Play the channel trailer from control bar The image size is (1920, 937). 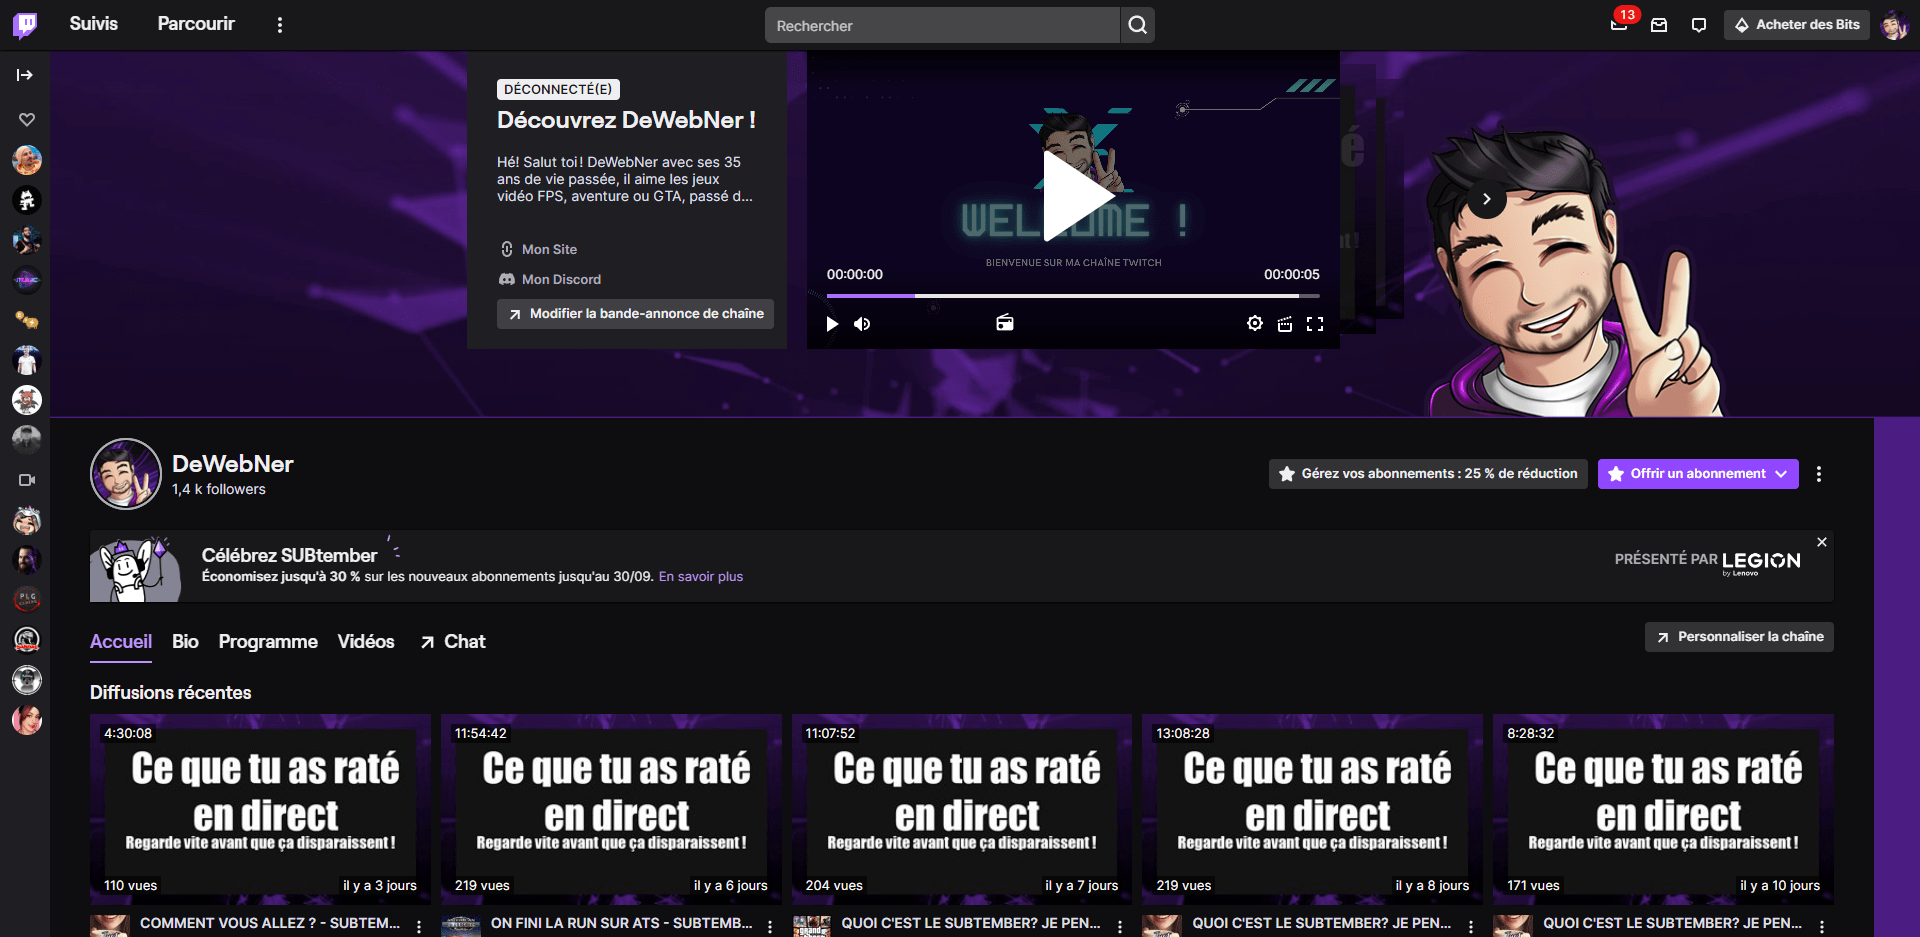tap(832, 324)
